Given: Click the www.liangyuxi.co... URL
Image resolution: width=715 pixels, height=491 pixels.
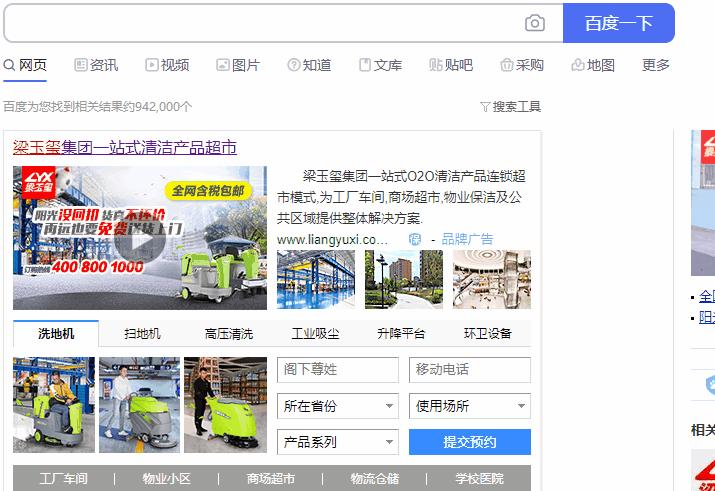Looking at the screenshot, I should coord(332,239).
